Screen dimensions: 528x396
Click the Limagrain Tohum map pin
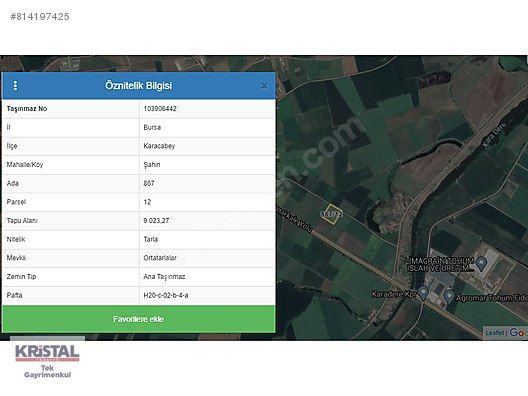click(482, 264)
